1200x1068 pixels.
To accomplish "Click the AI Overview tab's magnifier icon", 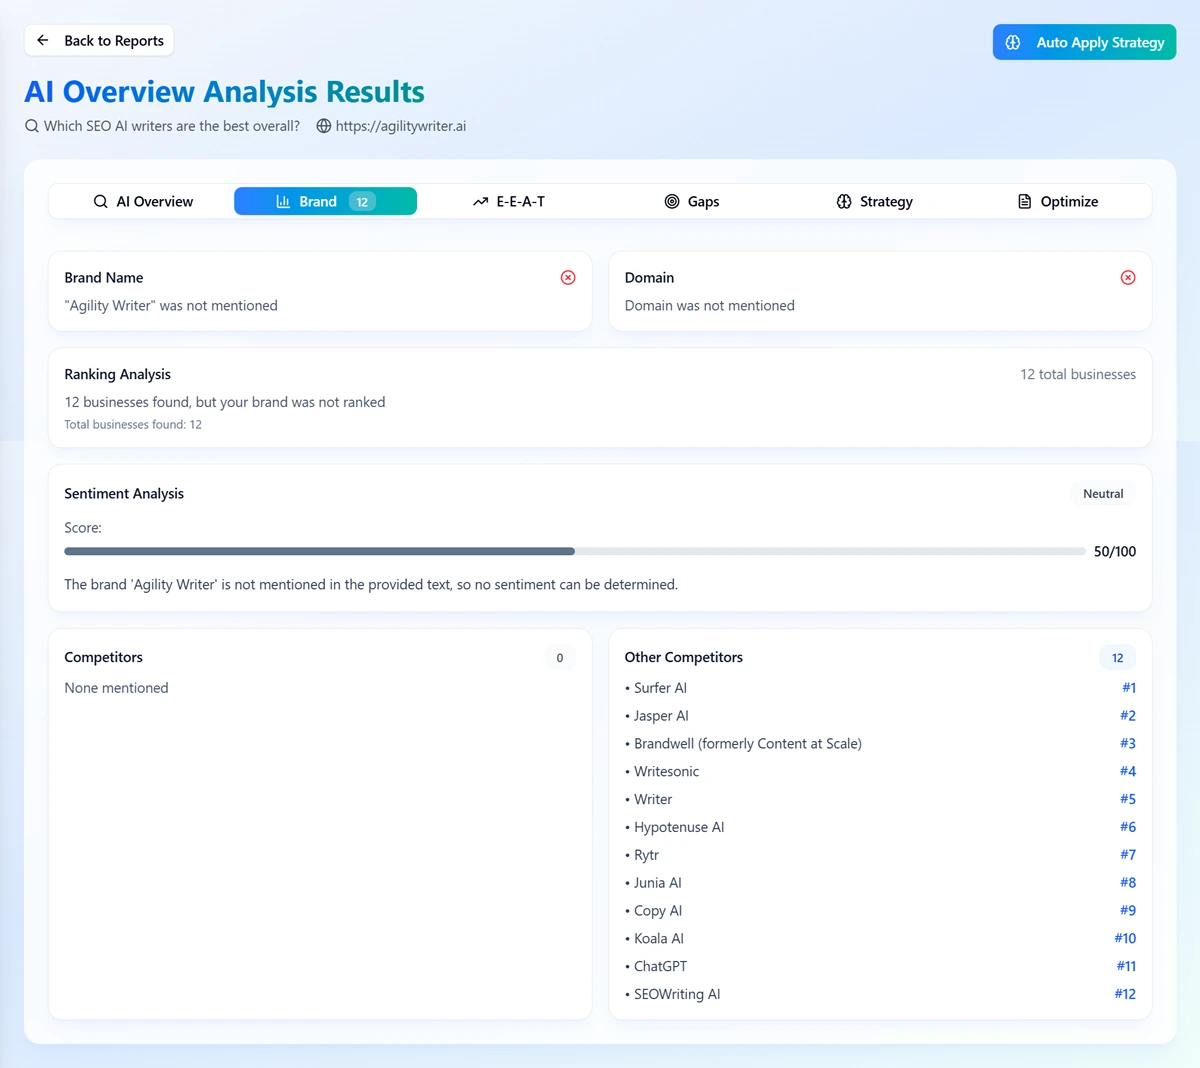I will (101, 201).
